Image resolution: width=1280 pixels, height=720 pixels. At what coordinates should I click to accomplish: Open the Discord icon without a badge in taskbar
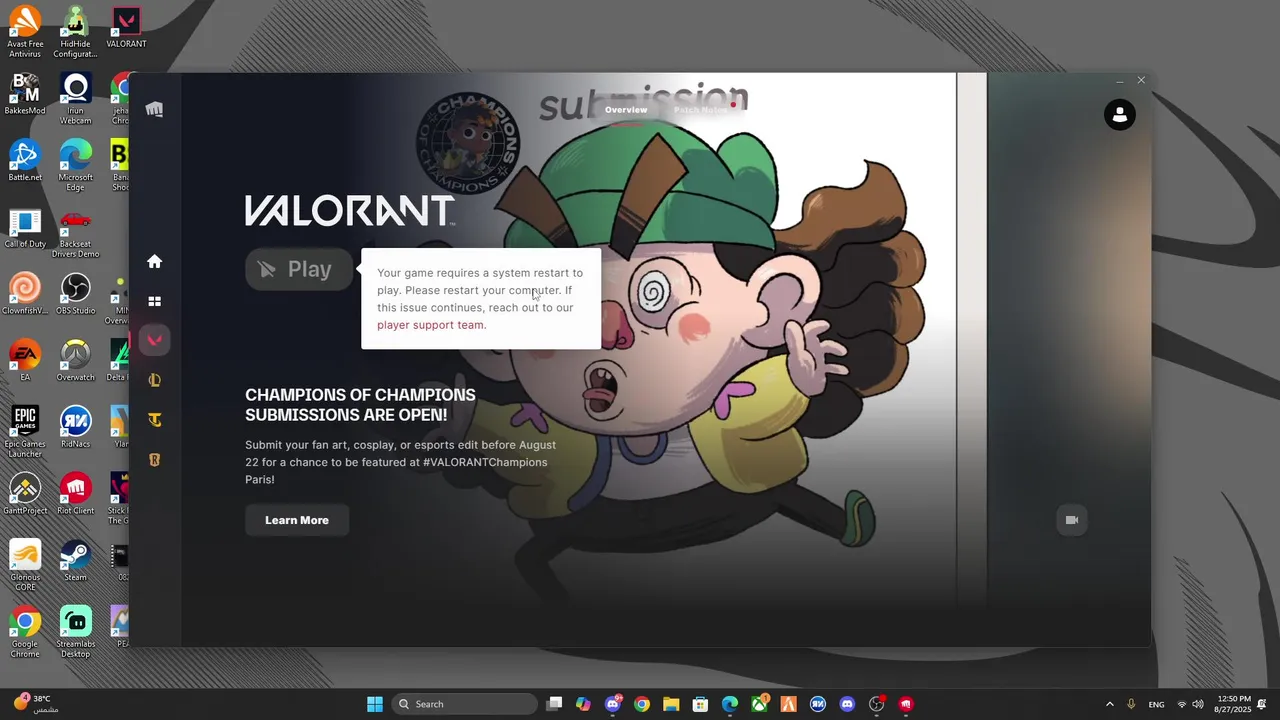point(848,704)
